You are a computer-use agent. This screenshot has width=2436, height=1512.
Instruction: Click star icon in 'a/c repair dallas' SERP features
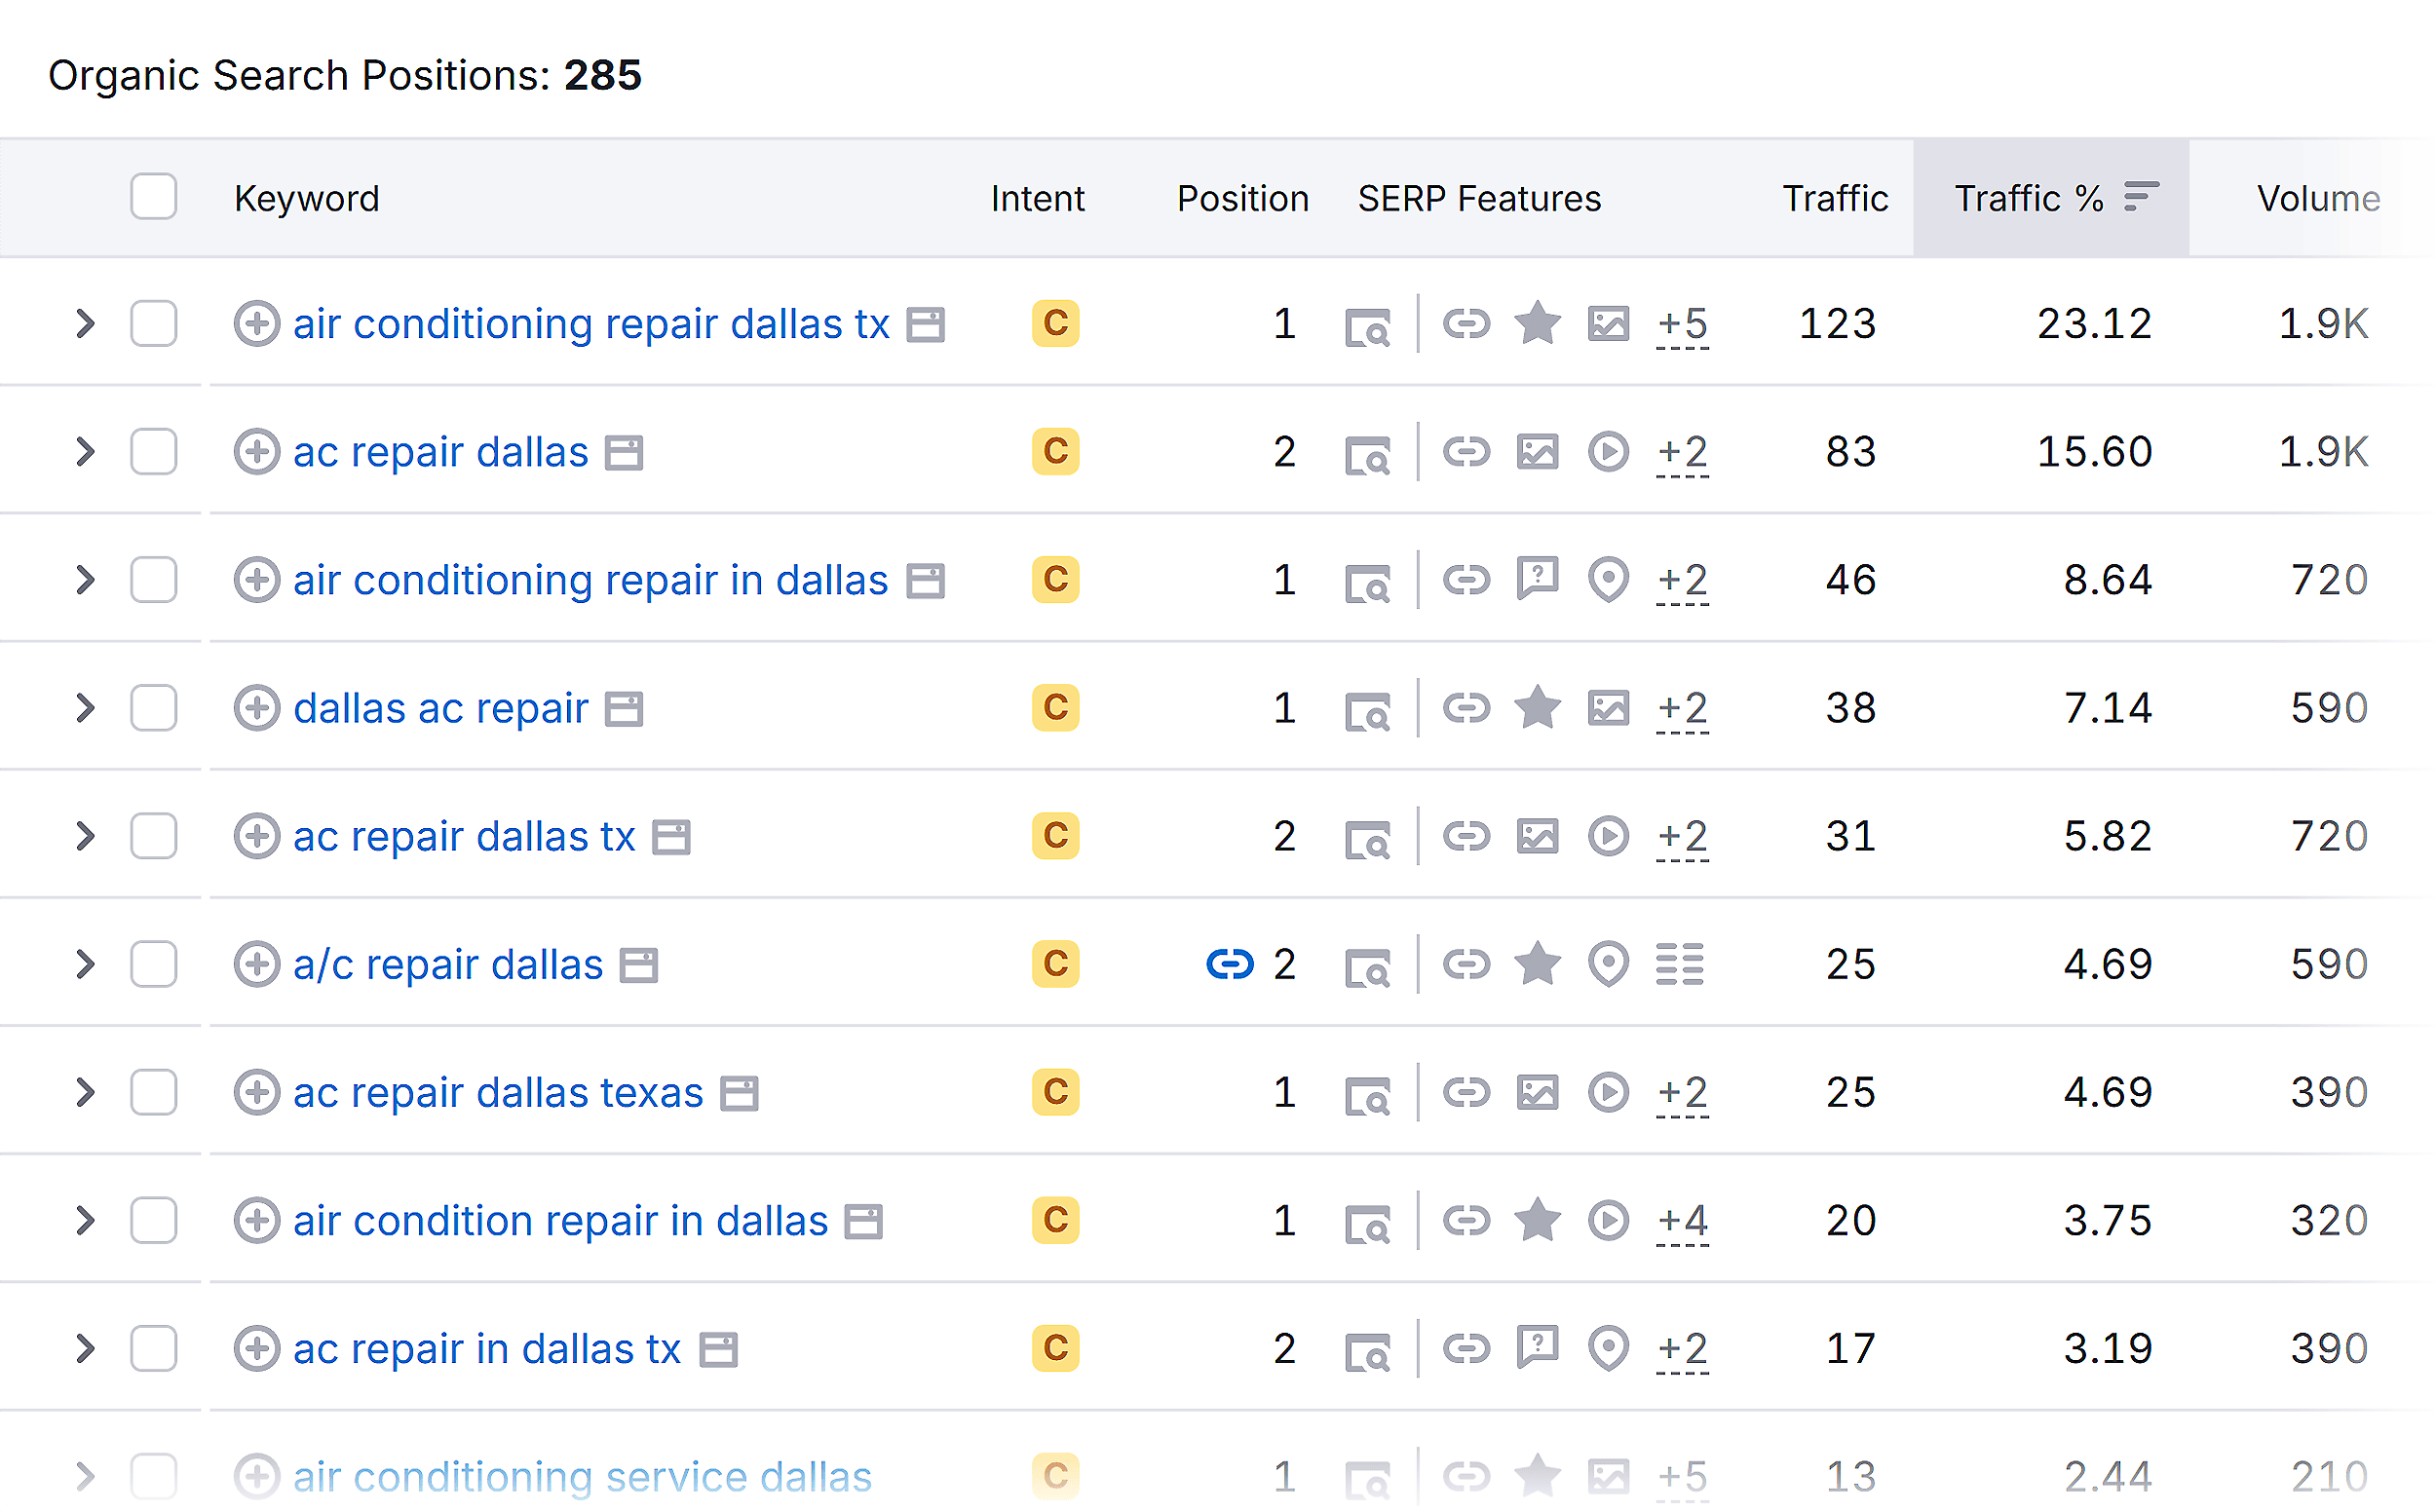[1538, 964]
